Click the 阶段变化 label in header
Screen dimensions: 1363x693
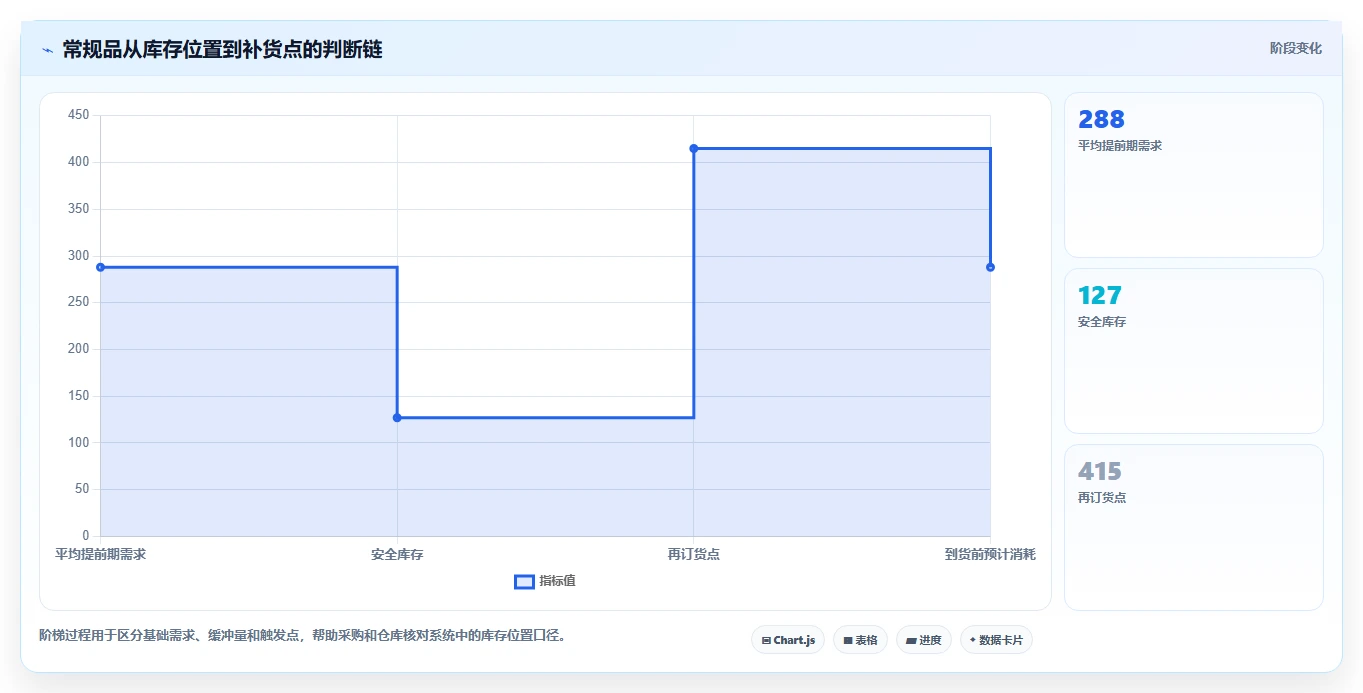[1295, 48]
